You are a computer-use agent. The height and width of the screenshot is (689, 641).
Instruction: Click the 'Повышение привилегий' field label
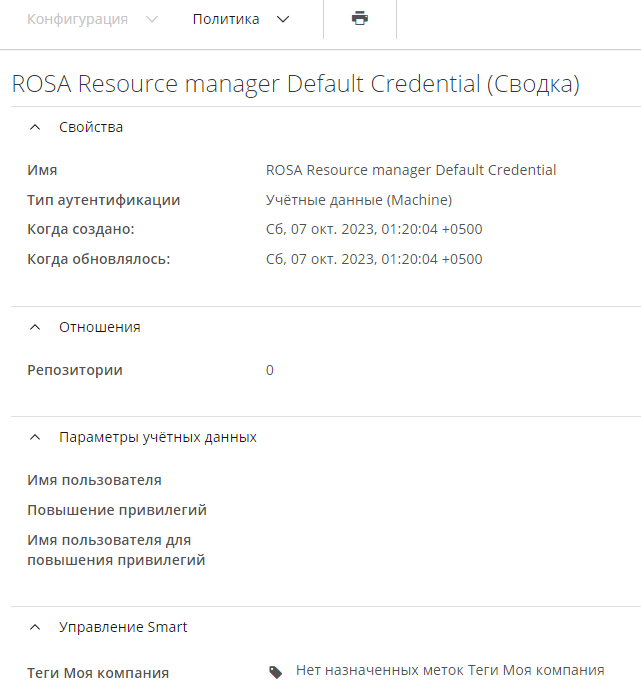point(117,510)
